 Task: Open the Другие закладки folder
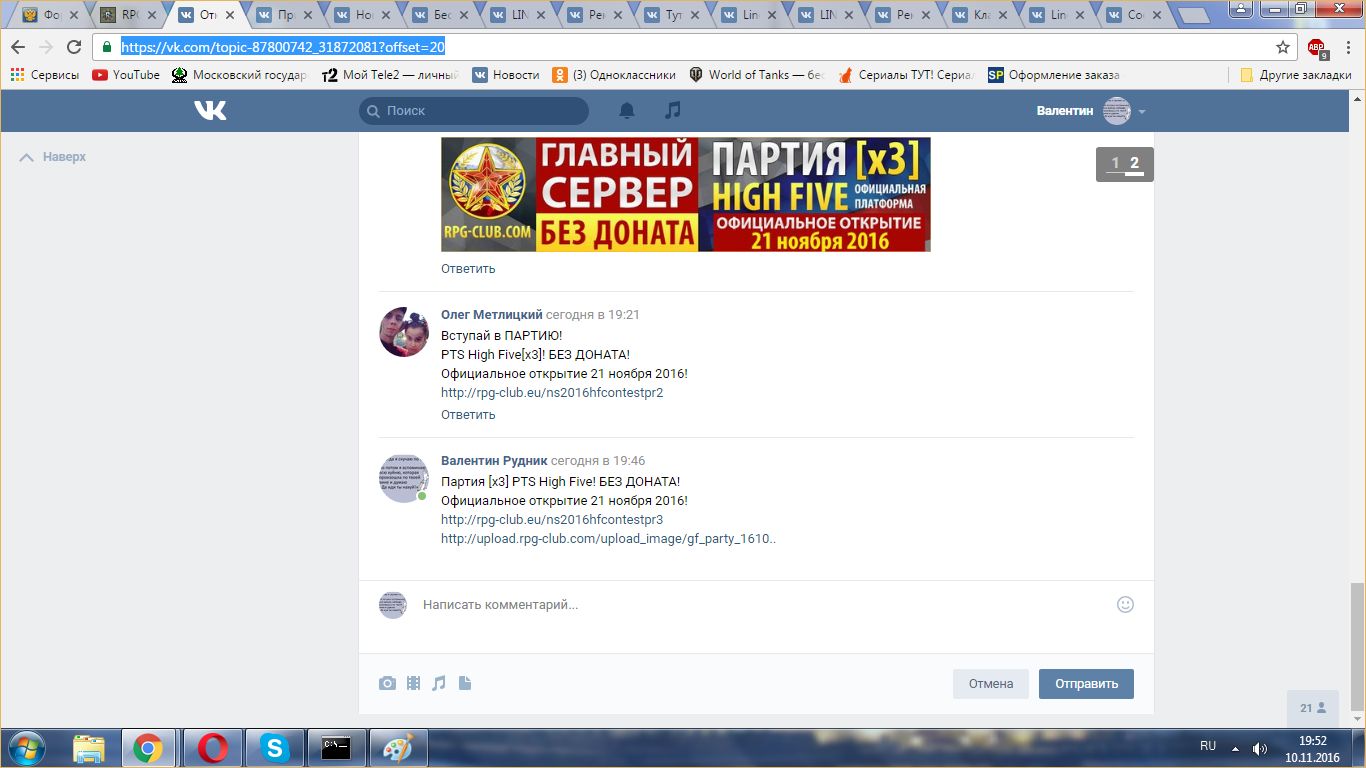1295,75
